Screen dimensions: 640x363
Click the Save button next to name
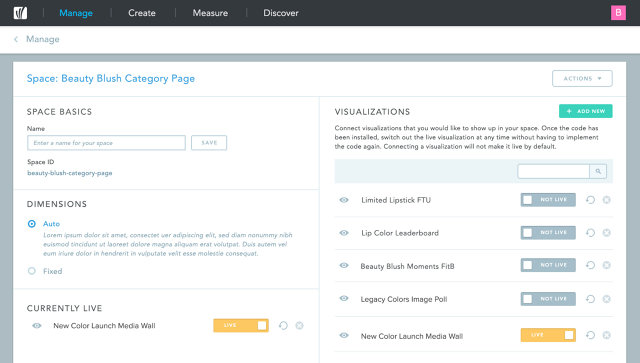[x=209, y=143]
